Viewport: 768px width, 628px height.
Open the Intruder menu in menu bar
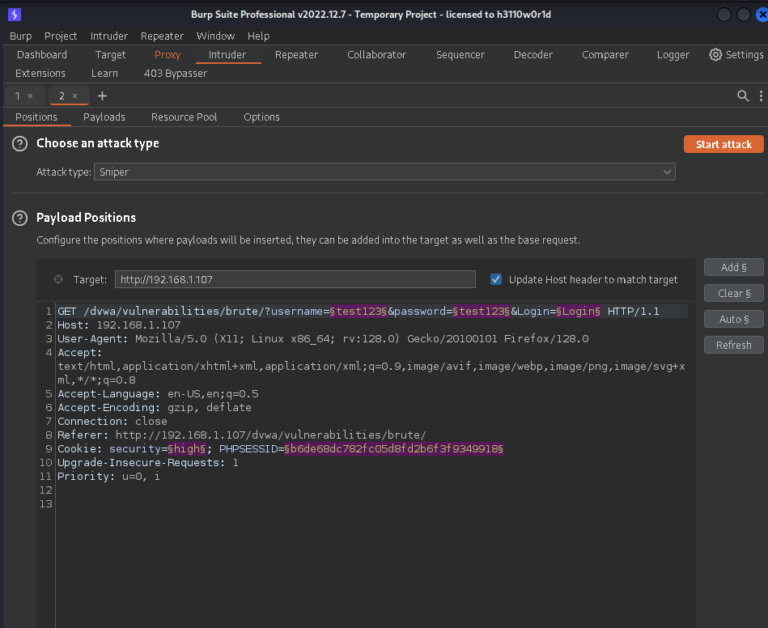coord(109,36)
